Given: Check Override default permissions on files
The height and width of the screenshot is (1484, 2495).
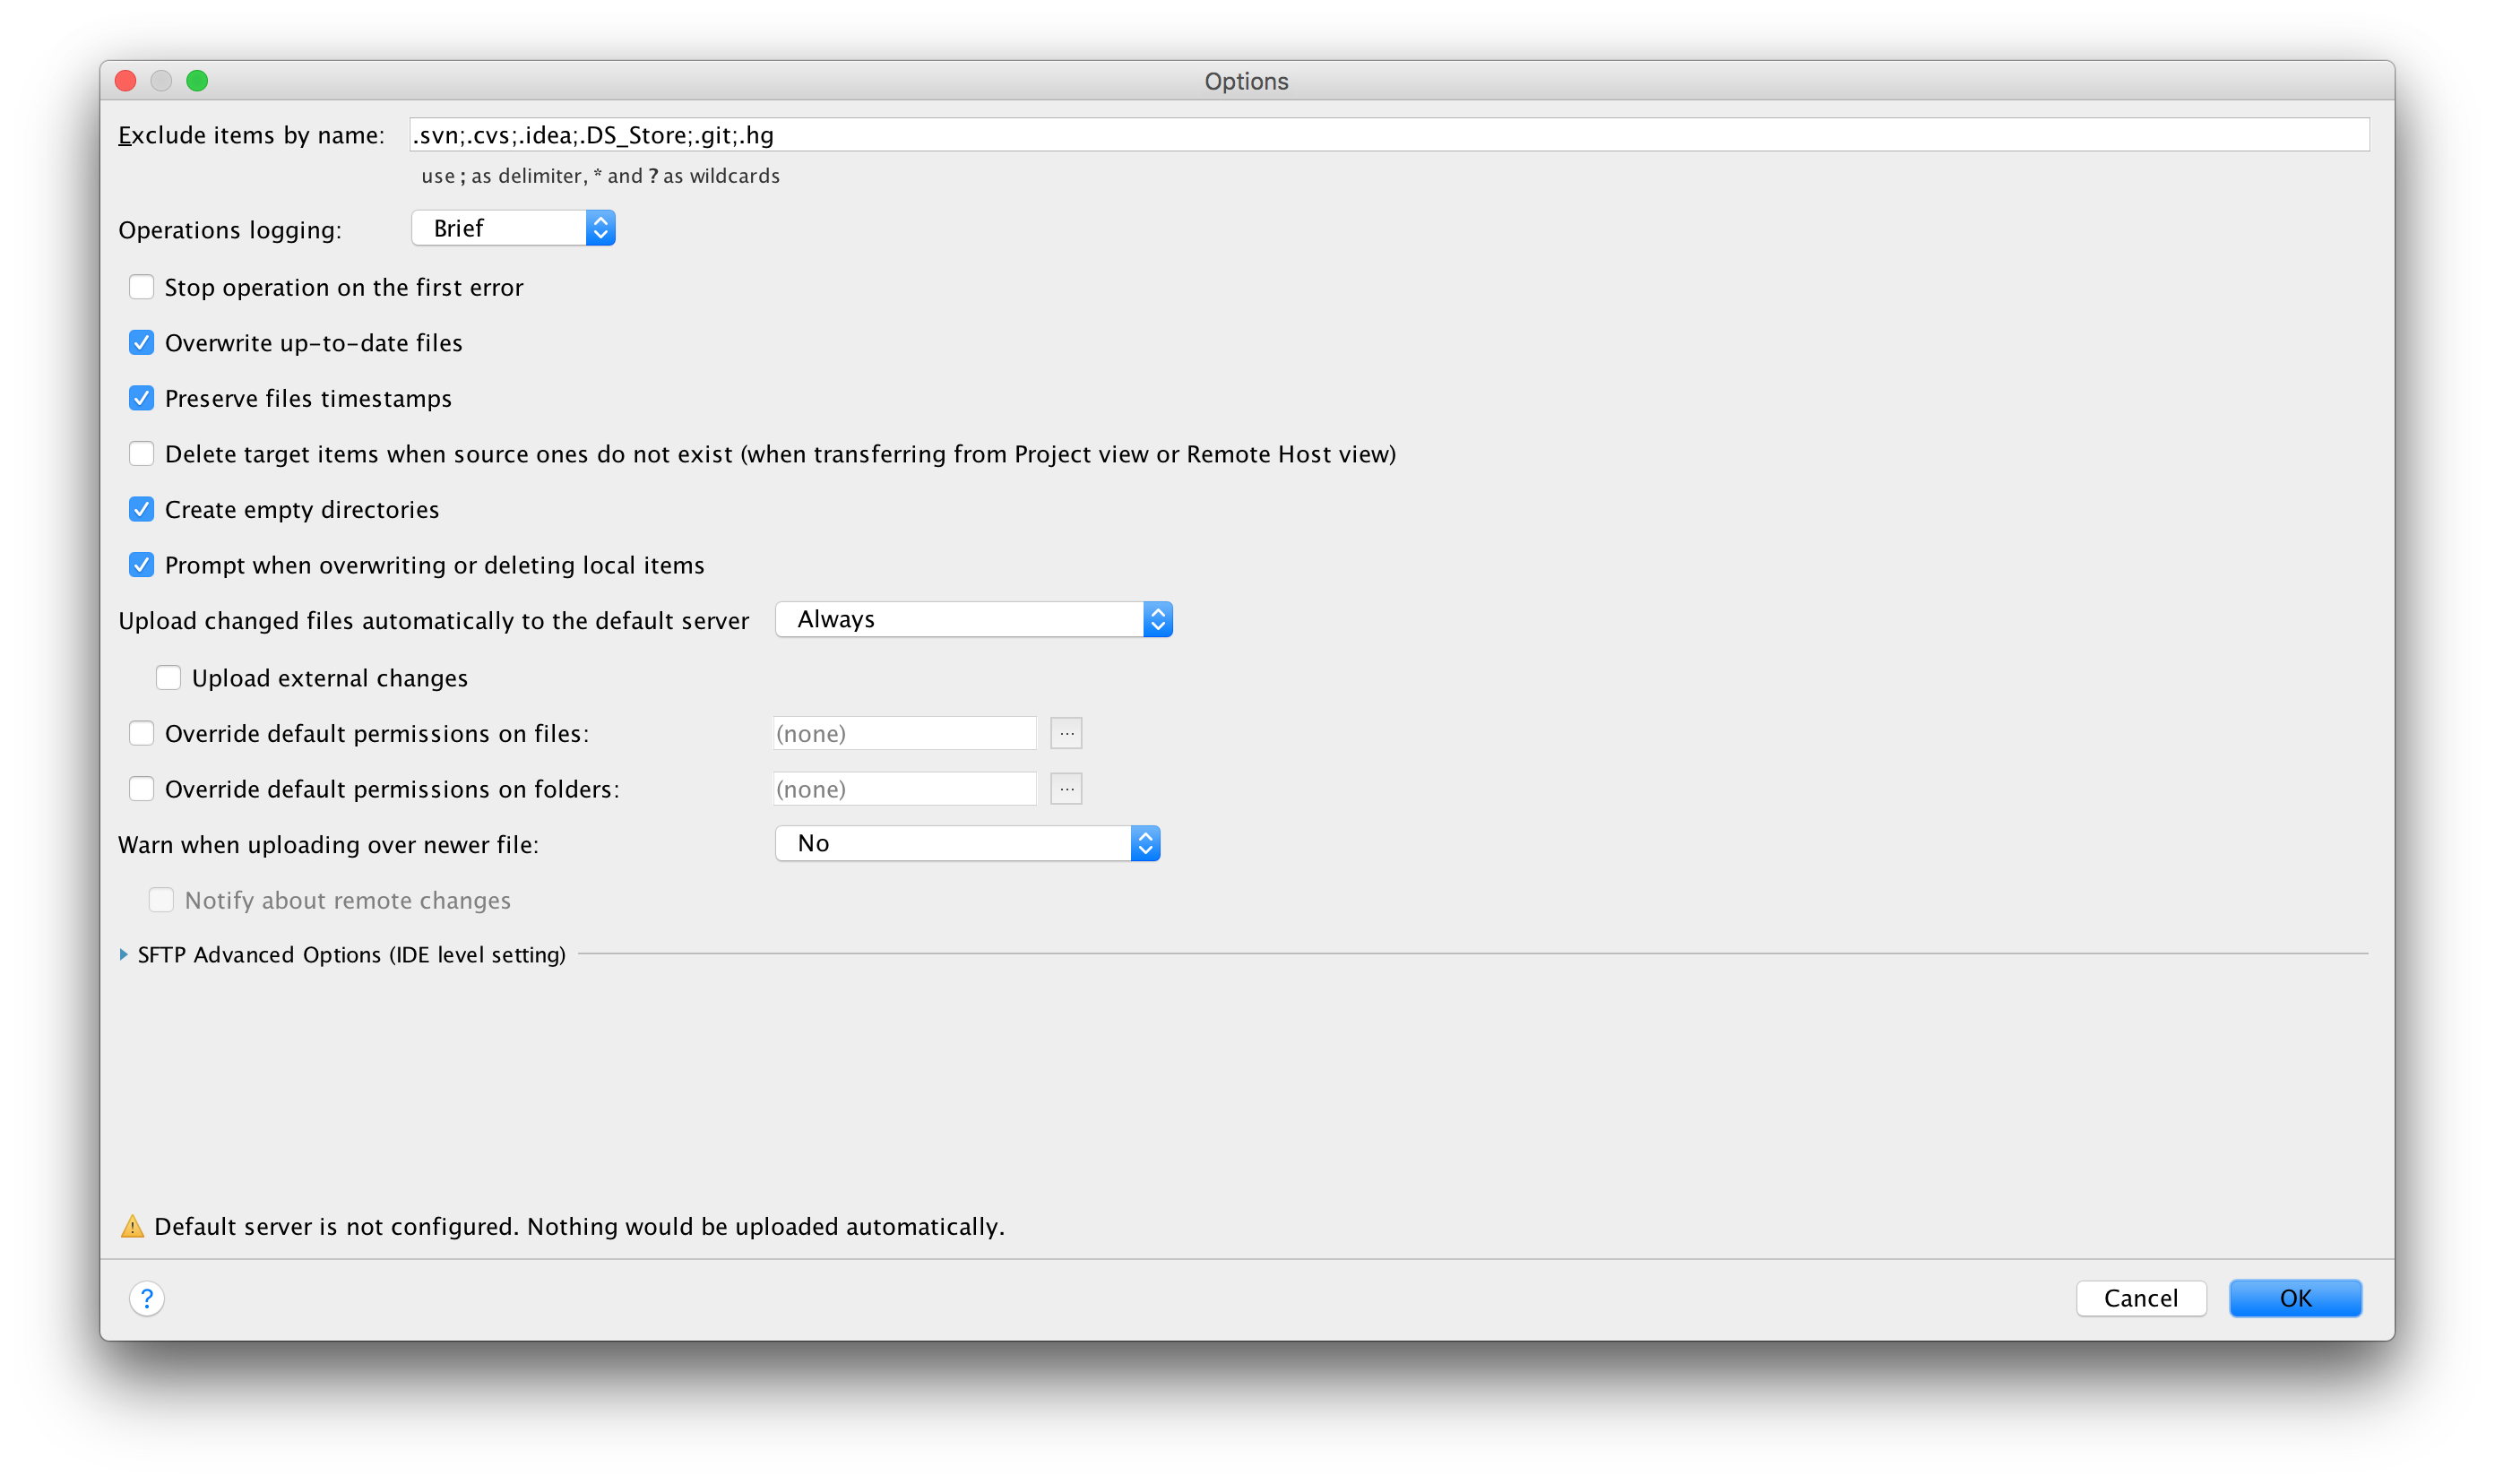Looking at the screenshot, I should tap(142, 734).
